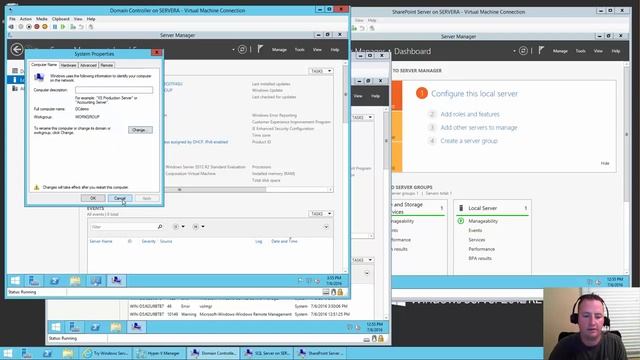Click refresh icon in SharePoint Server Manager header
Screen dimensions: 640x360
523,51
